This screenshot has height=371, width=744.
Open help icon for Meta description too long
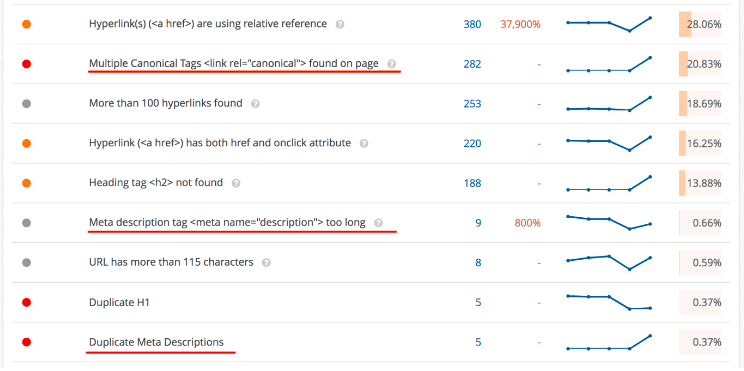[378, 223]
